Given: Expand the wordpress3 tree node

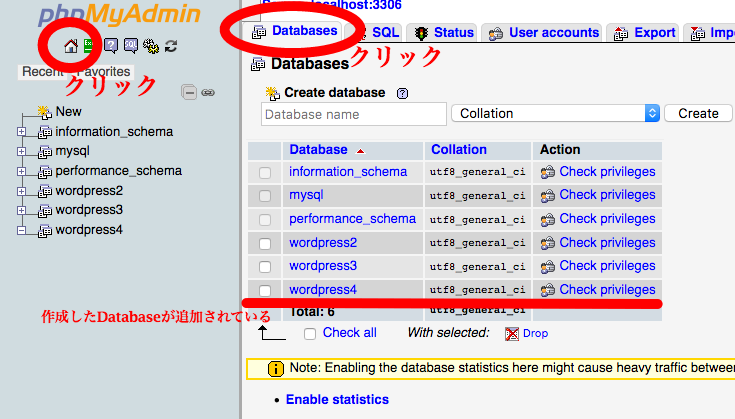Looking at the screenshot, I should (x=21, y=210).
